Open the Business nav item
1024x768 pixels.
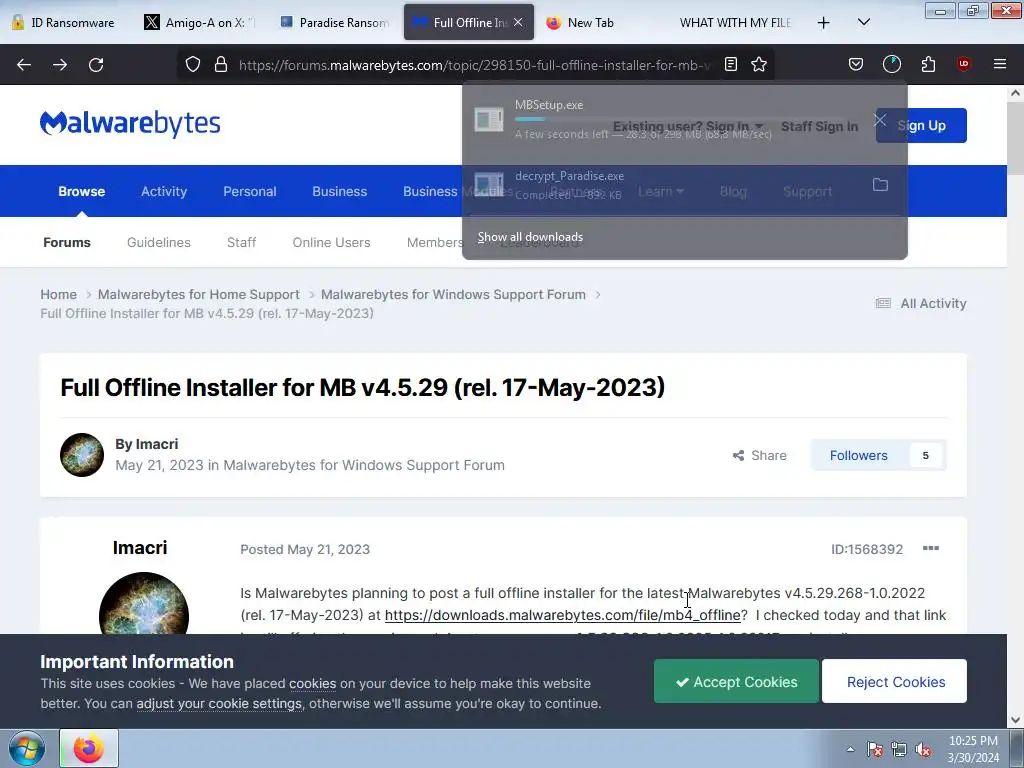point(339,191)
